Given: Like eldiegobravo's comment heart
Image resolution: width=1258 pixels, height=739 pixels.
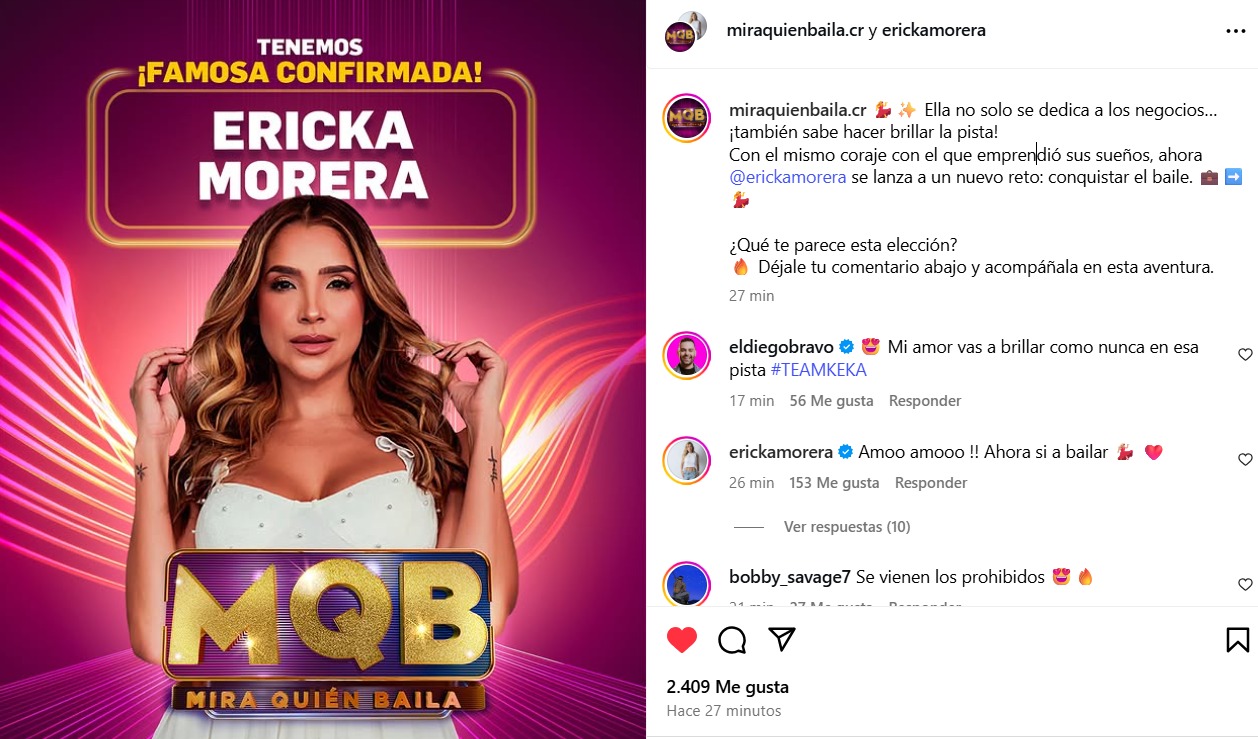Looking at the screenshot, I should [x=1245, y=355].
